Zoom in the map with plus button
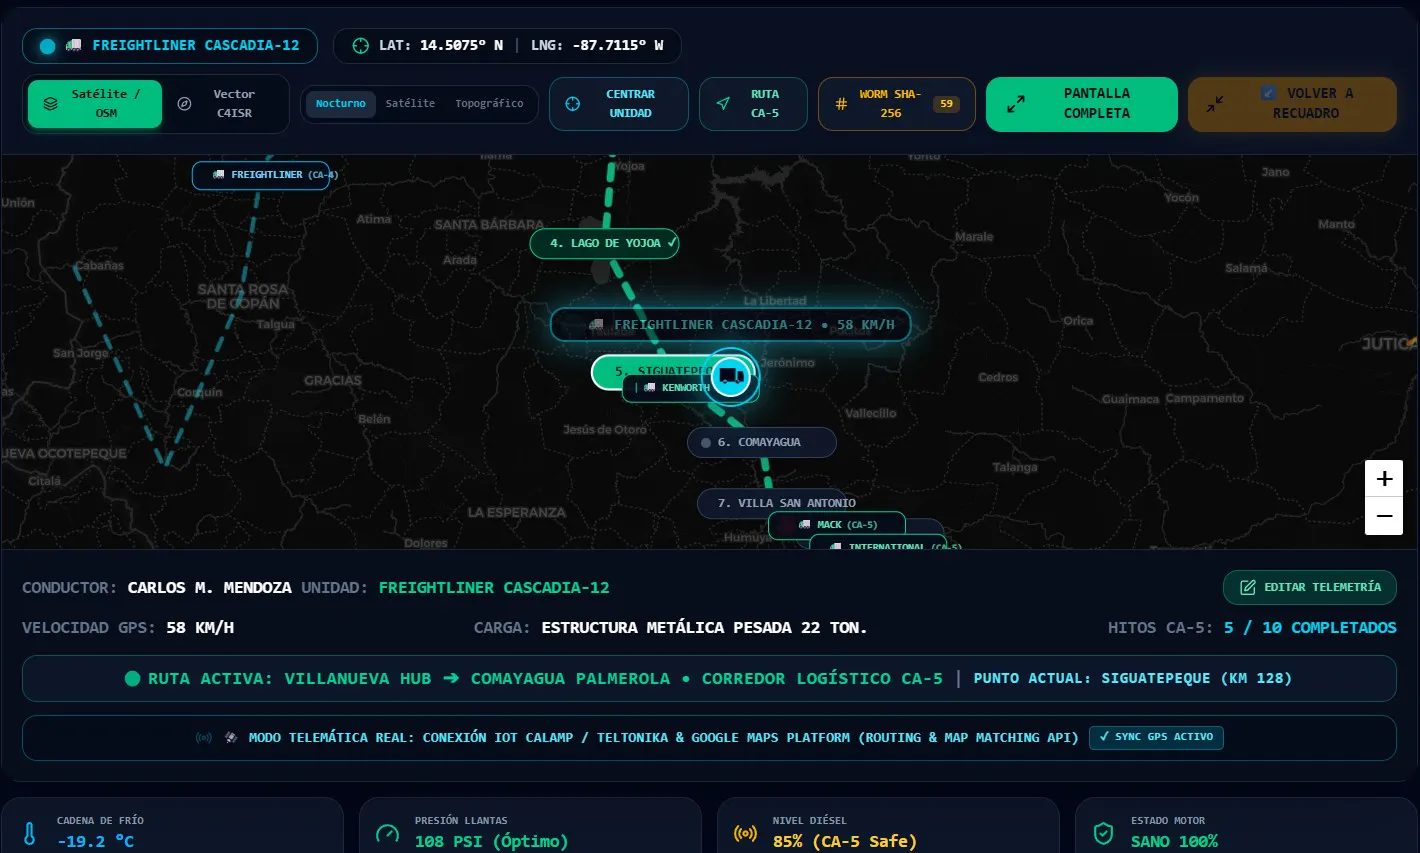The width and height of the screenshot is (1420, 853). pos(1384,479)
